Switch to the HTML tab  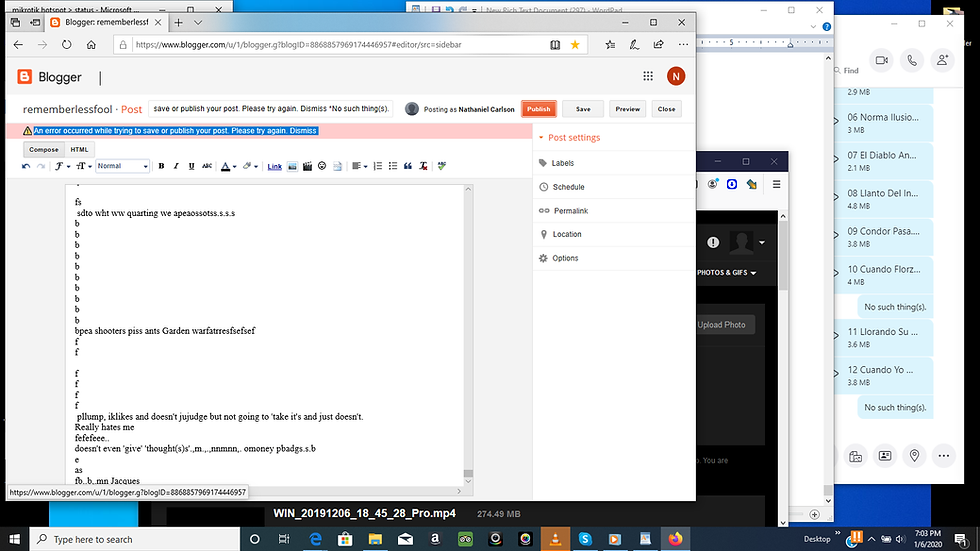(79, 150)
